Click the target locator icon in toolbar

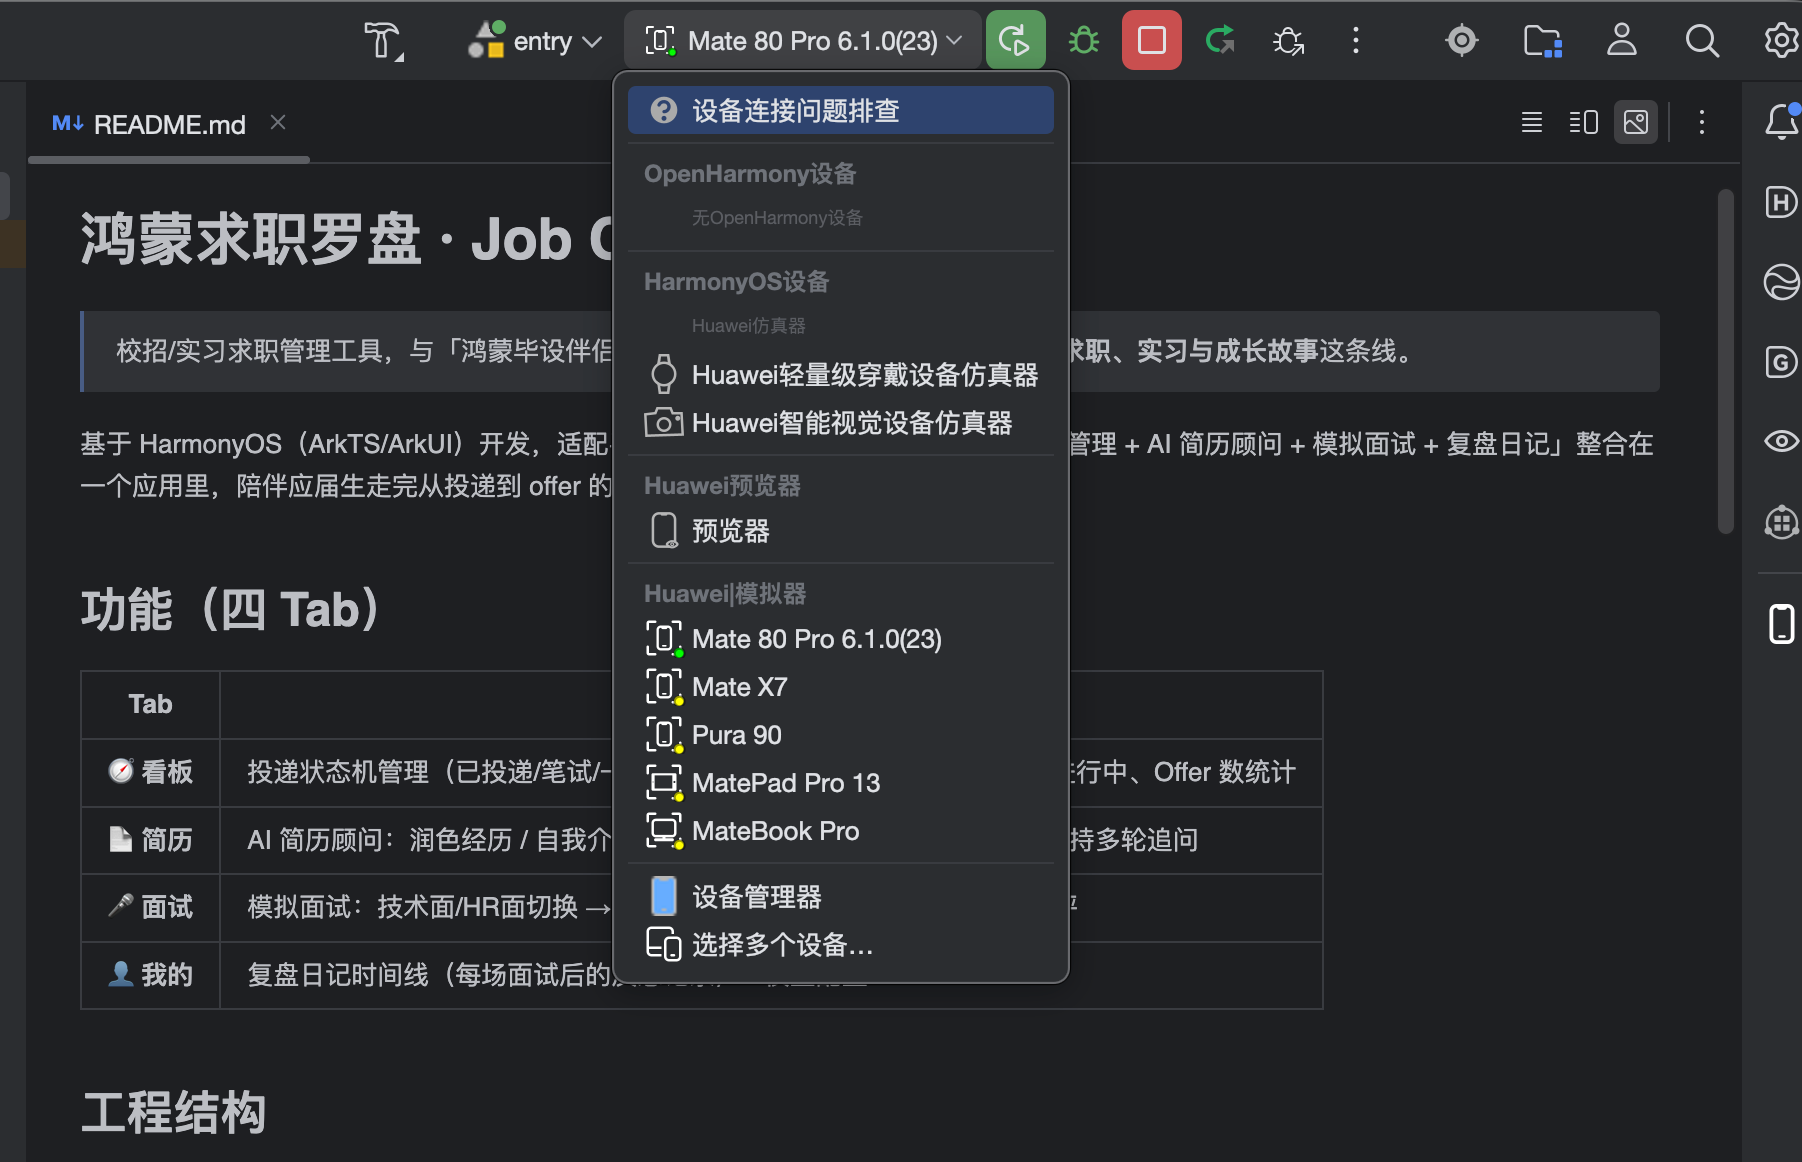[1461, 41]
